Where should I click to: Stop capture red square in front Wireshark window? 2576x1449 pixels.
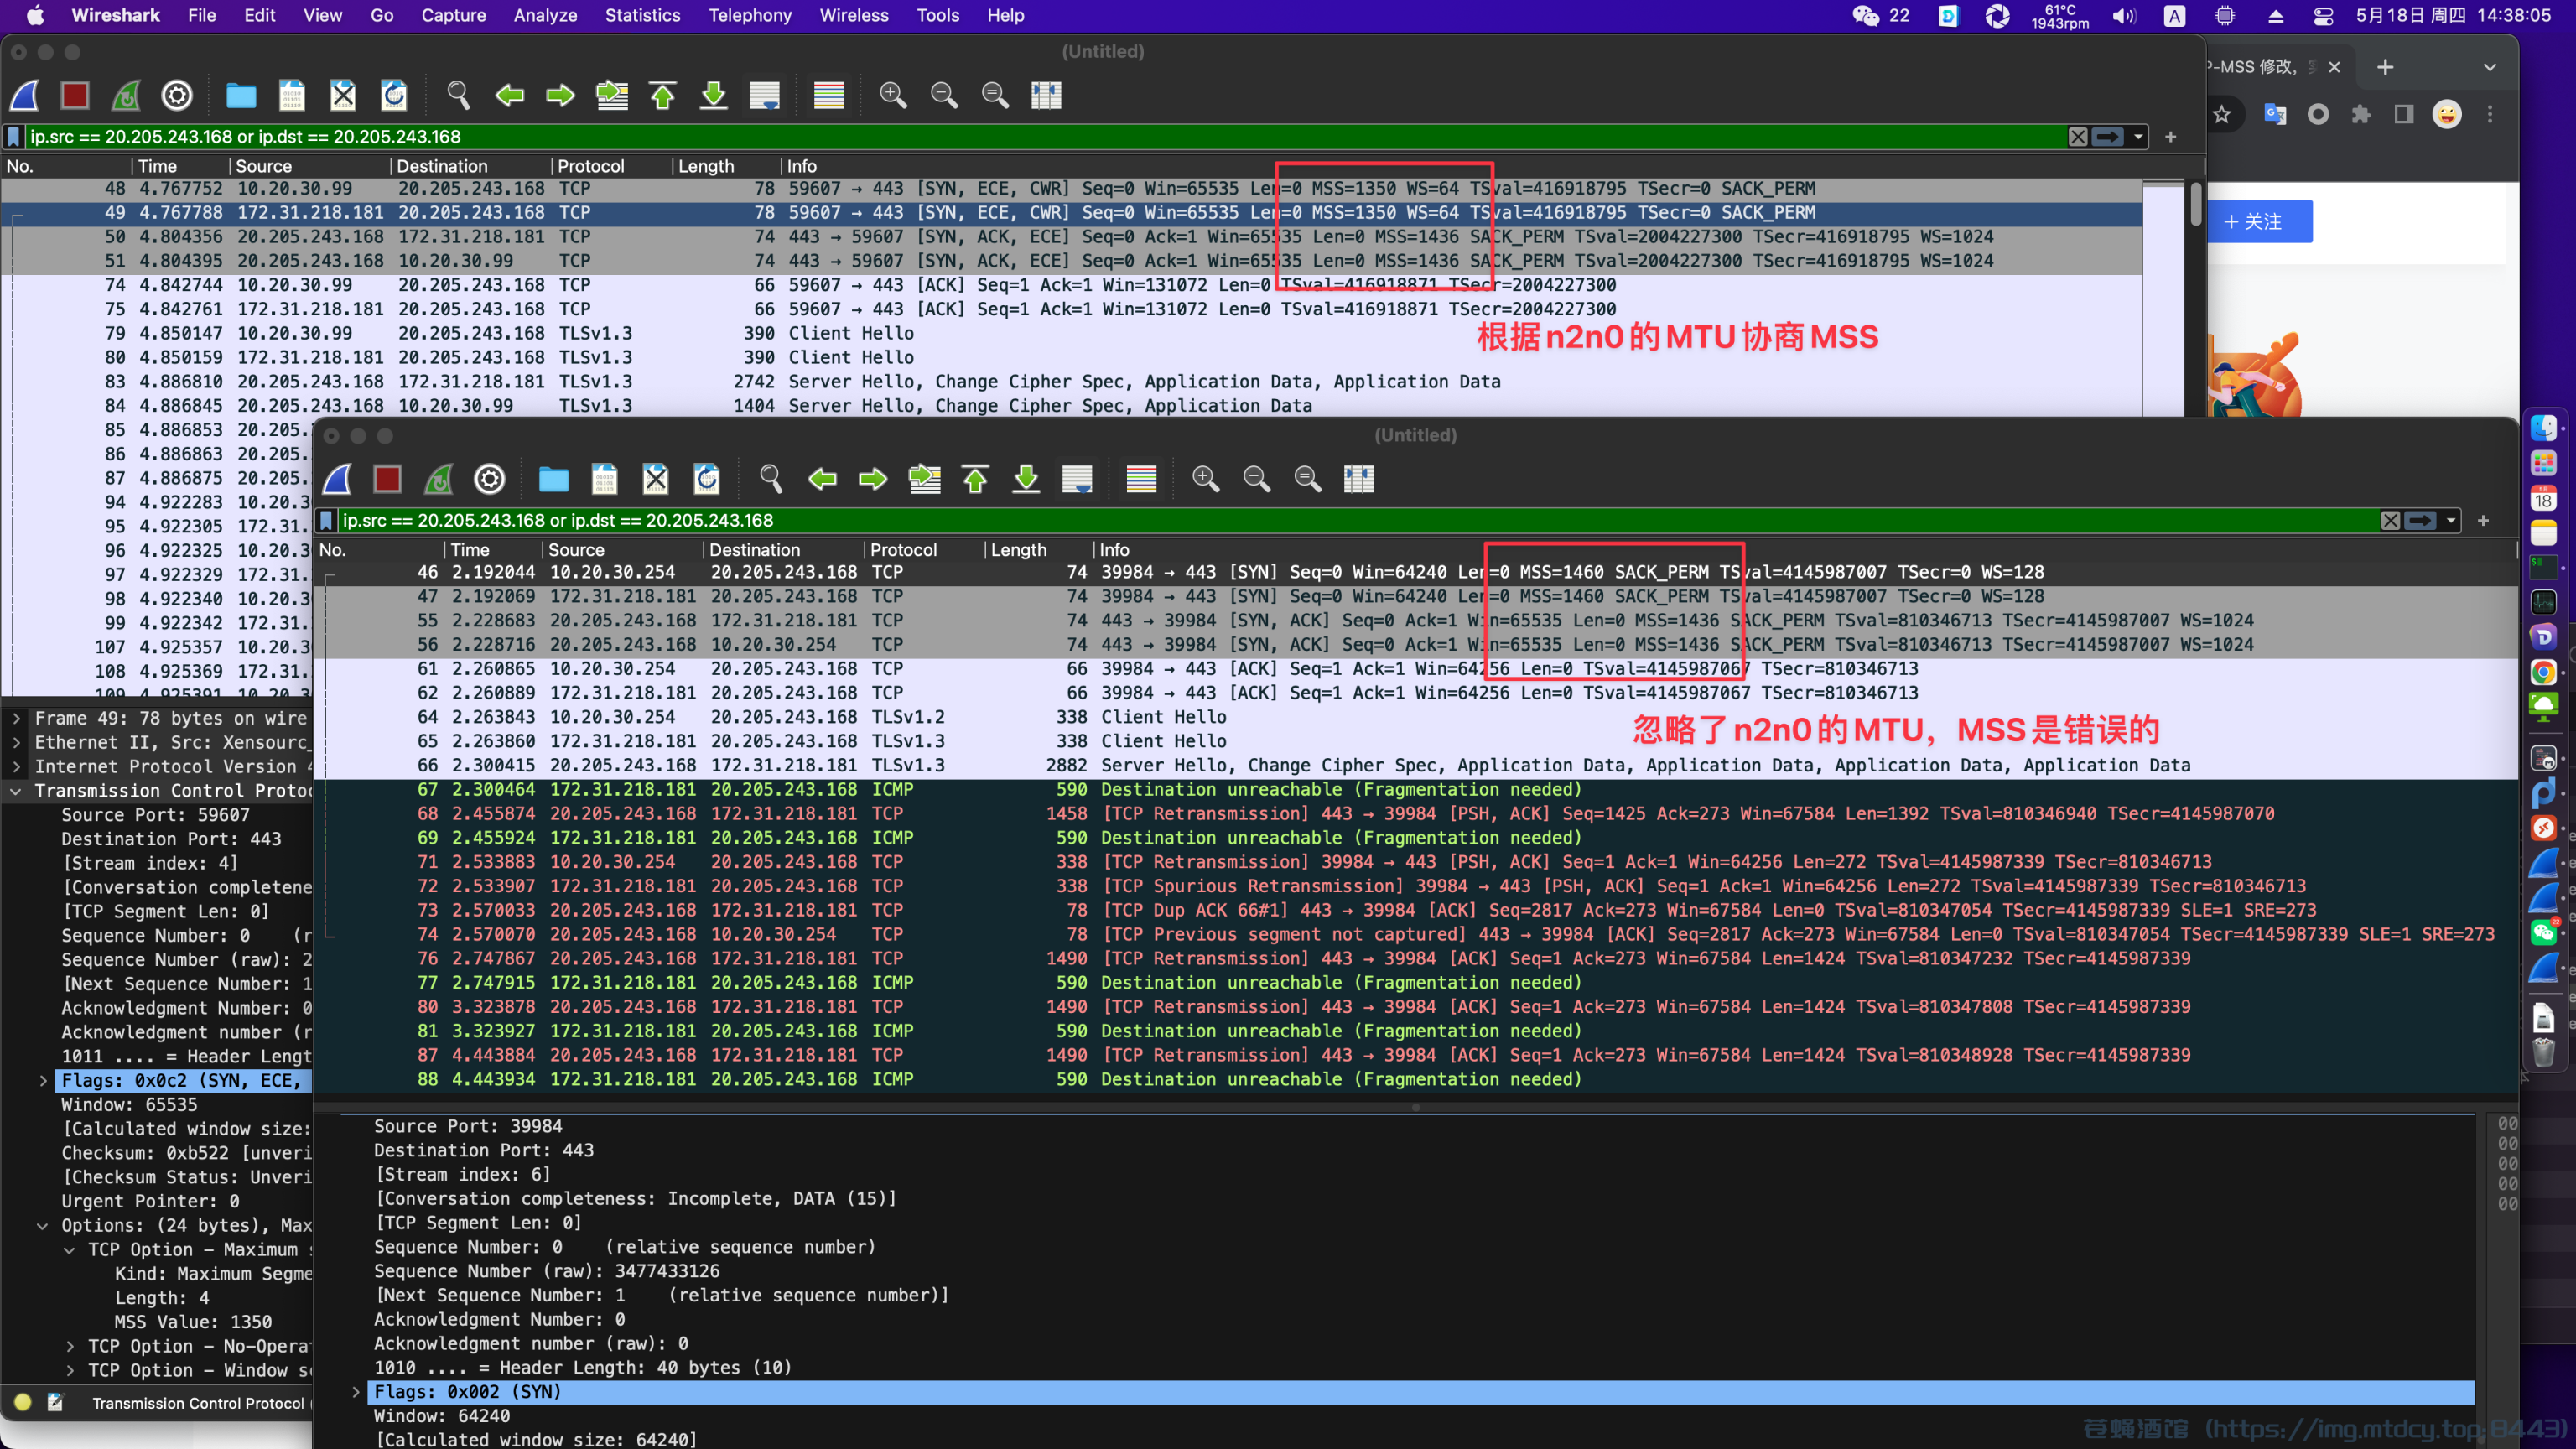[388, 479]
